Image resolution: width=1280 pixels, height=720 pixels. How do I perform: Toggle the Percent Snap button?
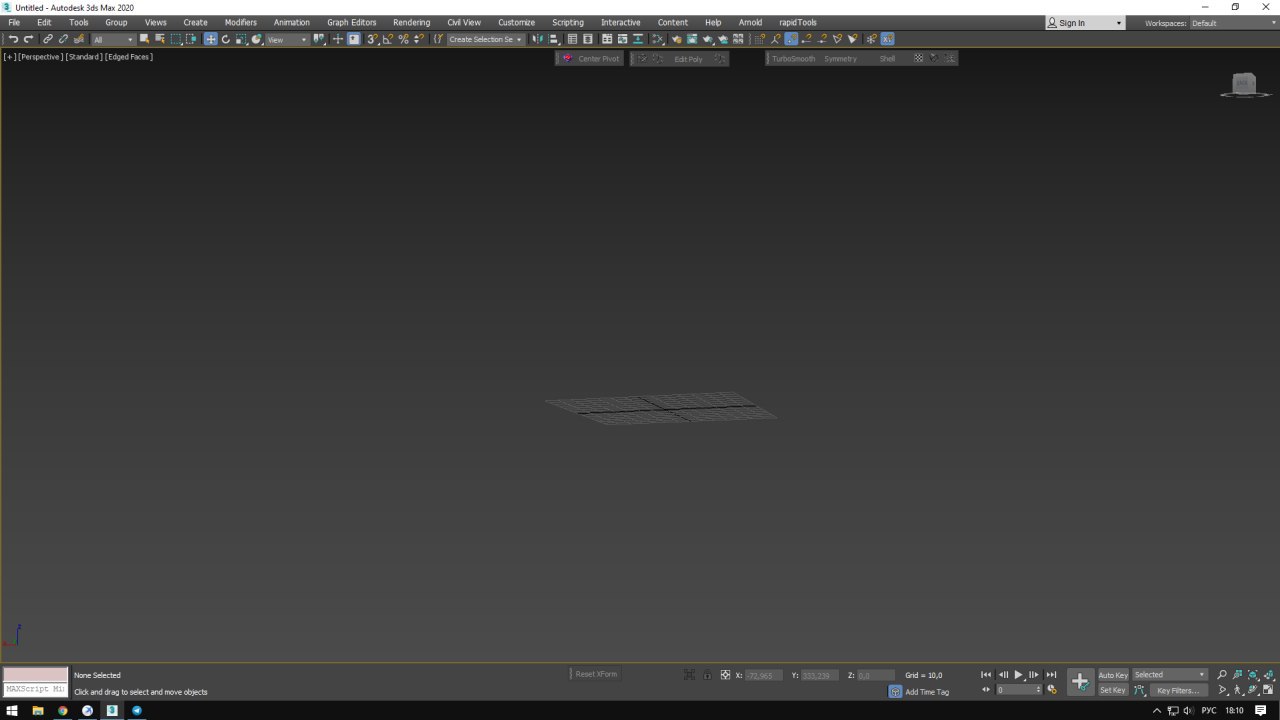(404, 39)
